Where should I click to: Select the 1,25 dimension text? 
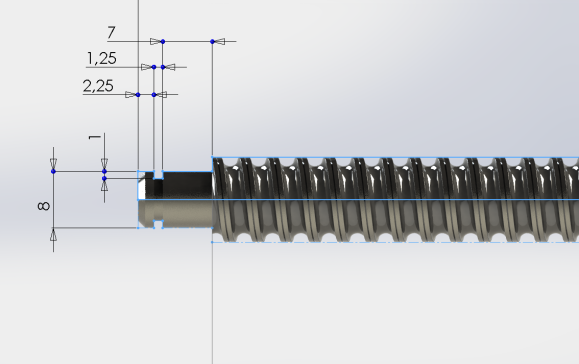[102, 58]
